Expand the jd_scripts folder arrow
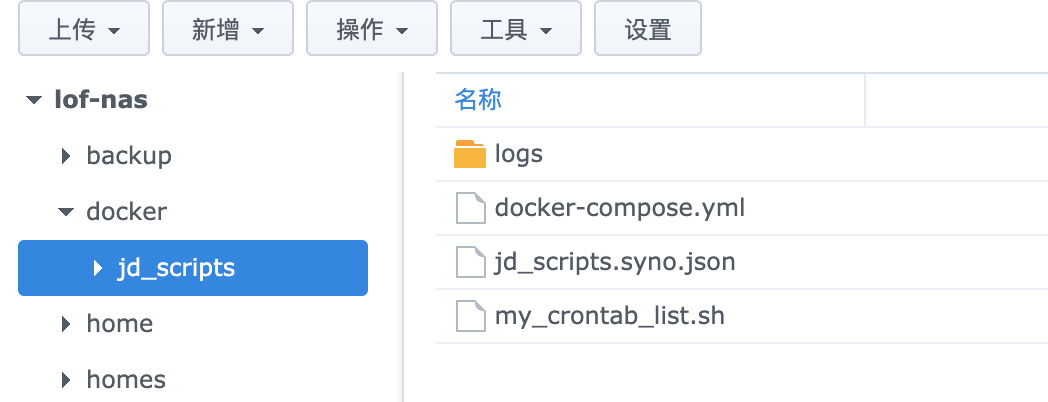The image size is (1048, 402). coord(98,268)
